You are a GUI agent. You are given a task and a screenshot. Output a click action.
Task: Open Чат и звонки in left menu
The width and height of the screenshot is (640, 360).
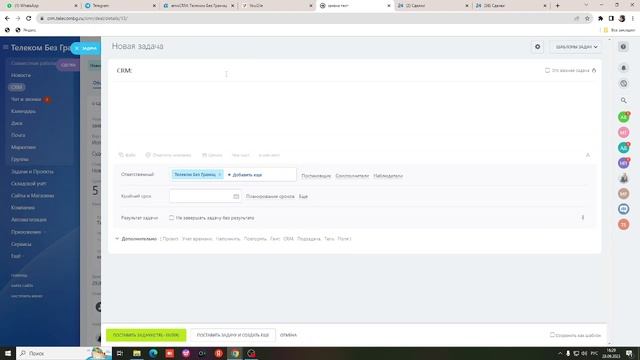[x=26, y=99]
